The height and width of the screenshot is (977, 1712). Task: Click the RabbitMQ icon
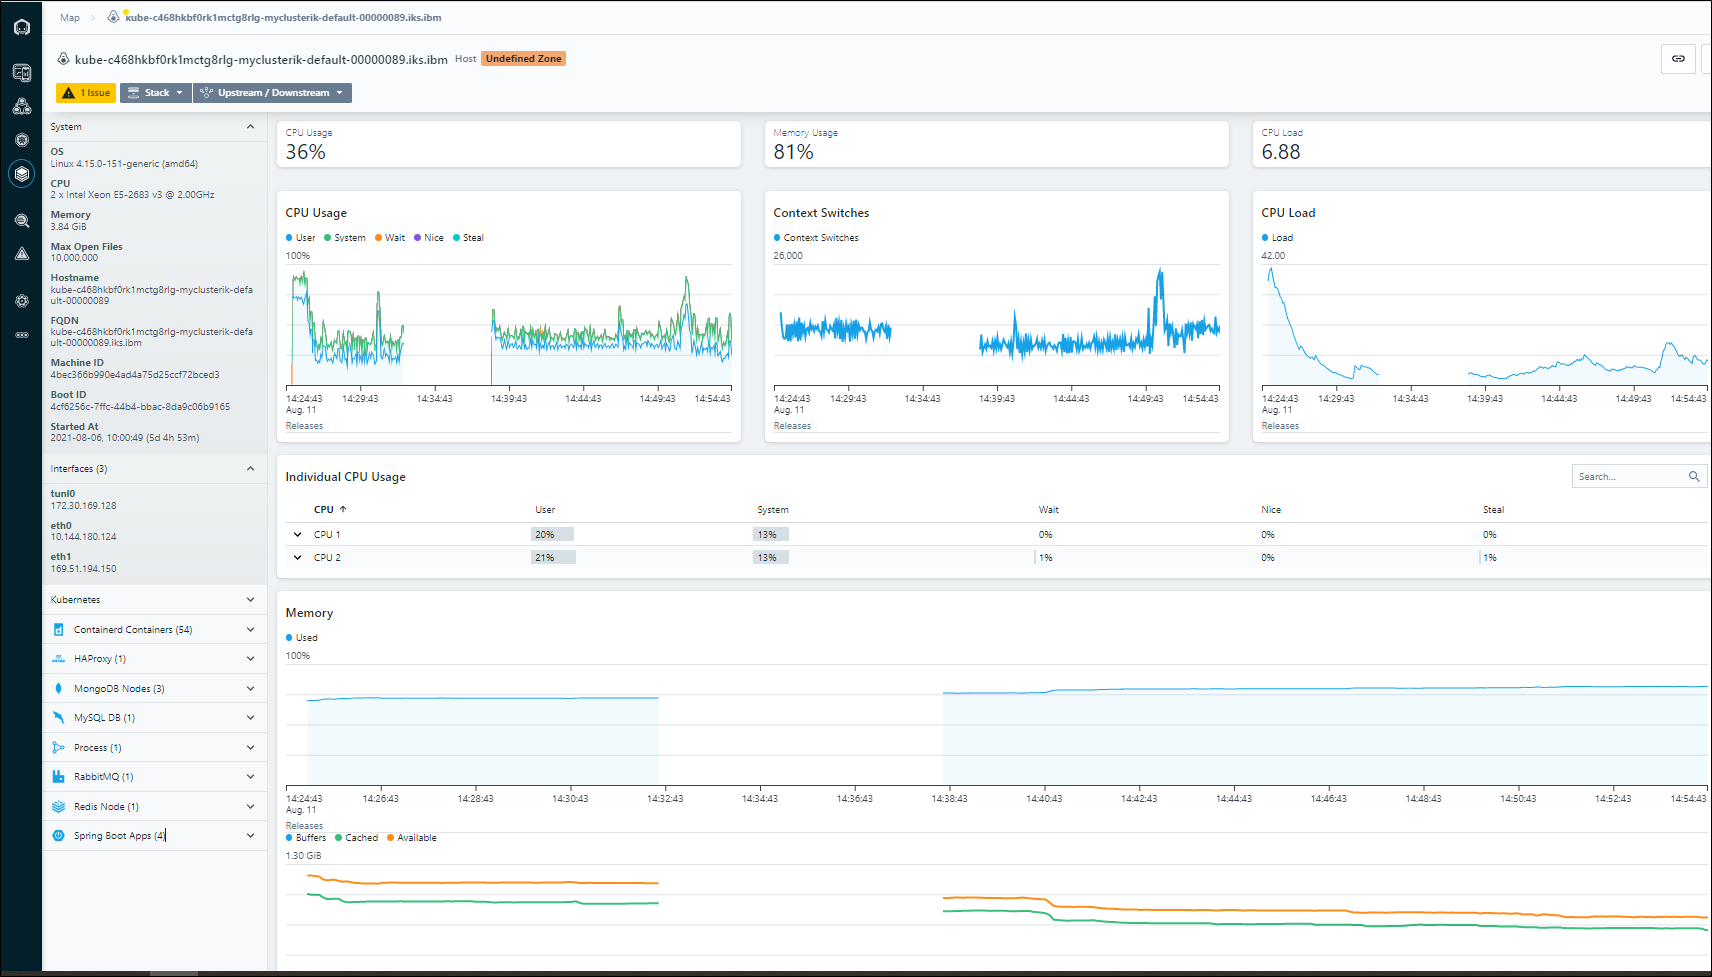click(58, 777)
